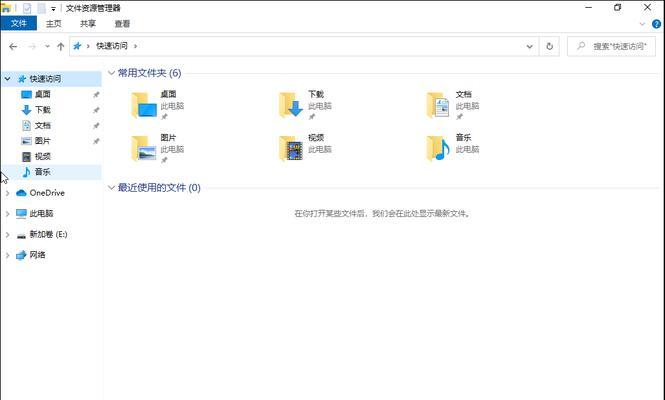Click the magnifier icon in search box
The width and height of the screenshot is (665, 400).
click(581, 46)
